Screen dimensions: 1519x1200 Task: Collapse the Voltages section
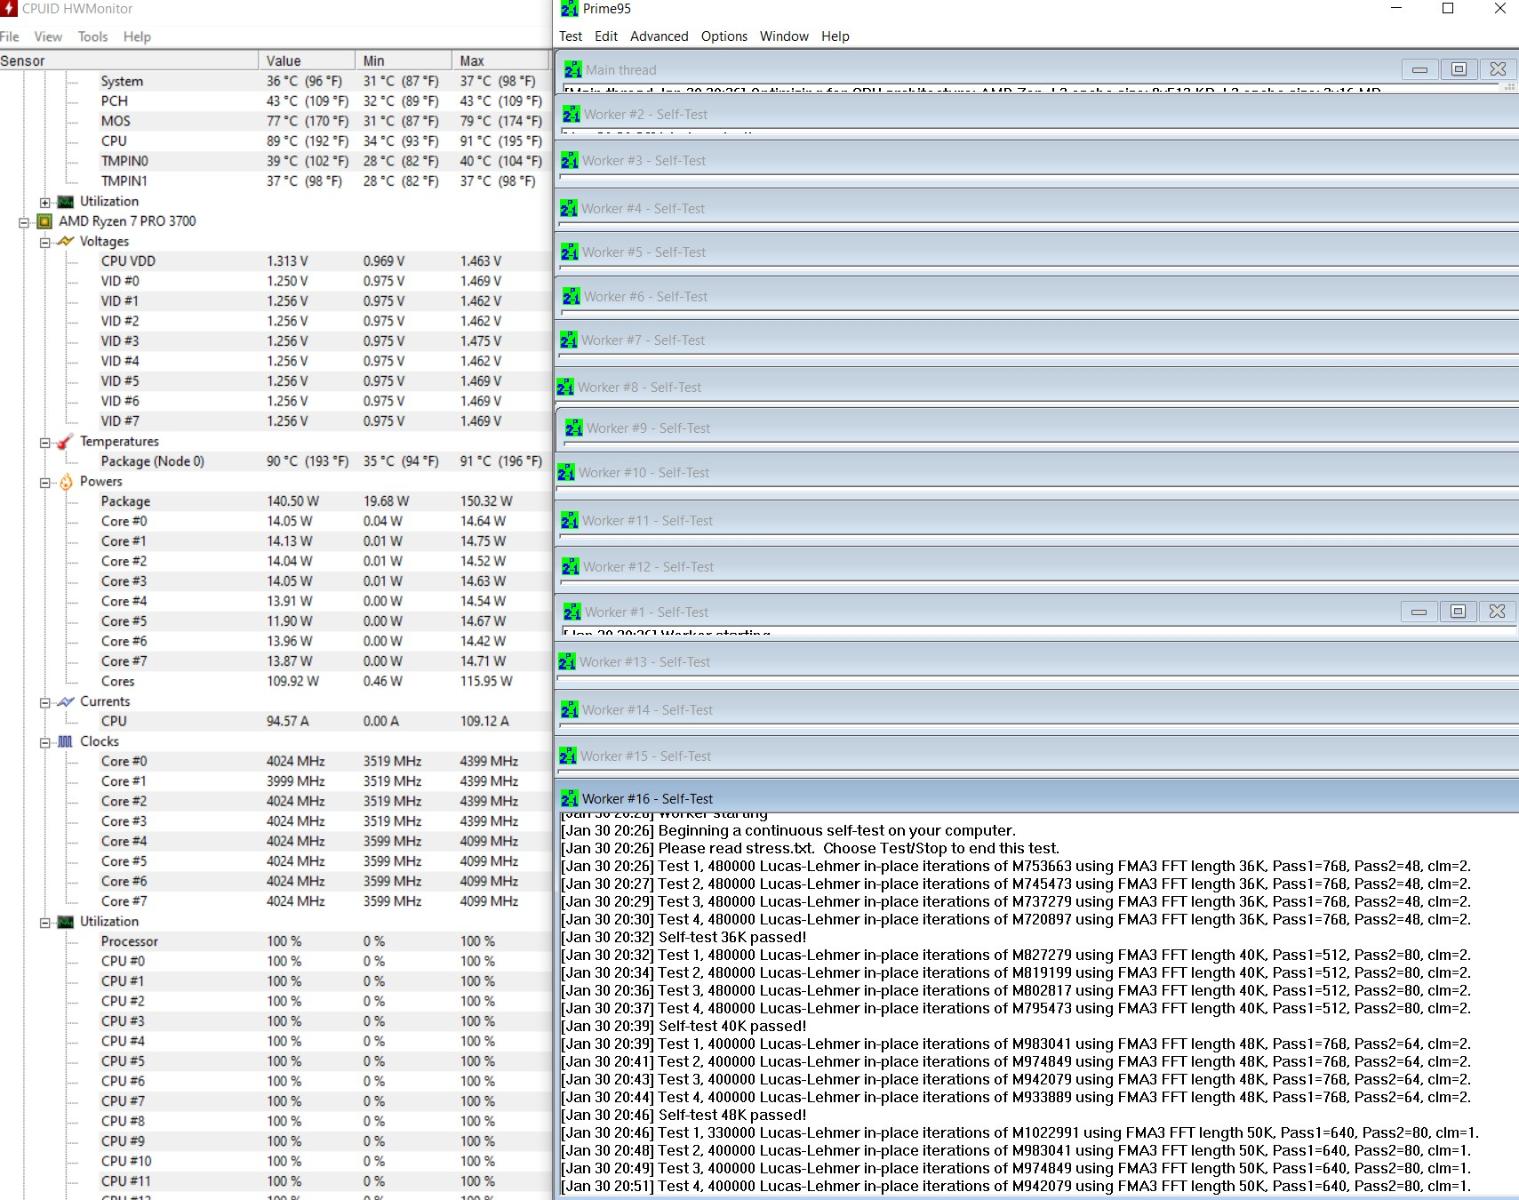(45, 242)
